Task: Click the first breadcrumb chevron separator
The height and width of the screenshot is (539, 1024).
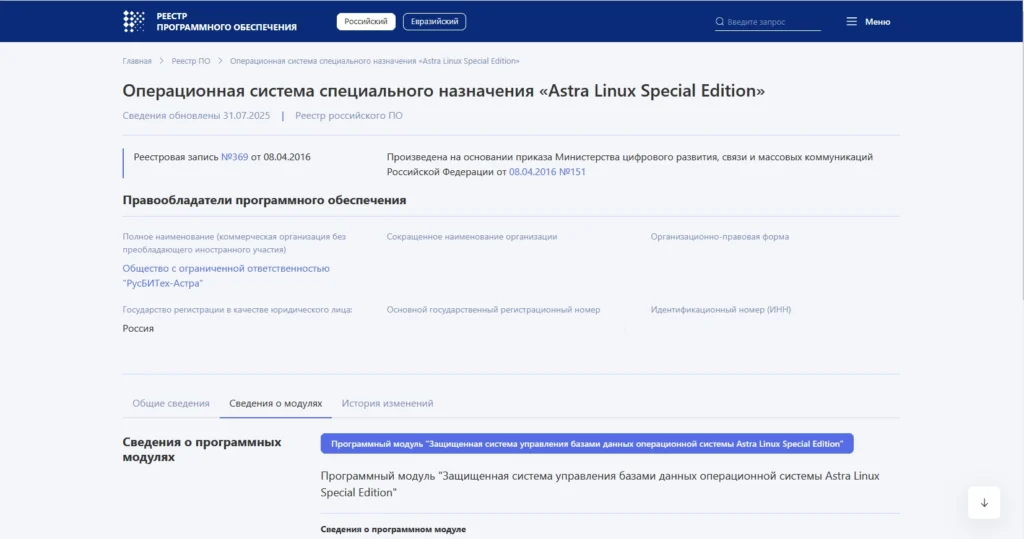Action: tap(161, 61)
